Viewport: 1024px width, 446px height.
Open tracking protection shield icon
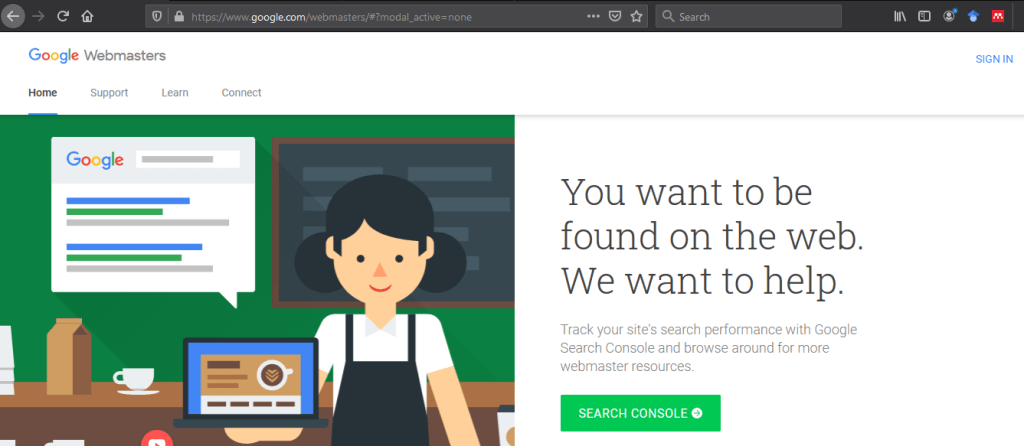[157, 16]
